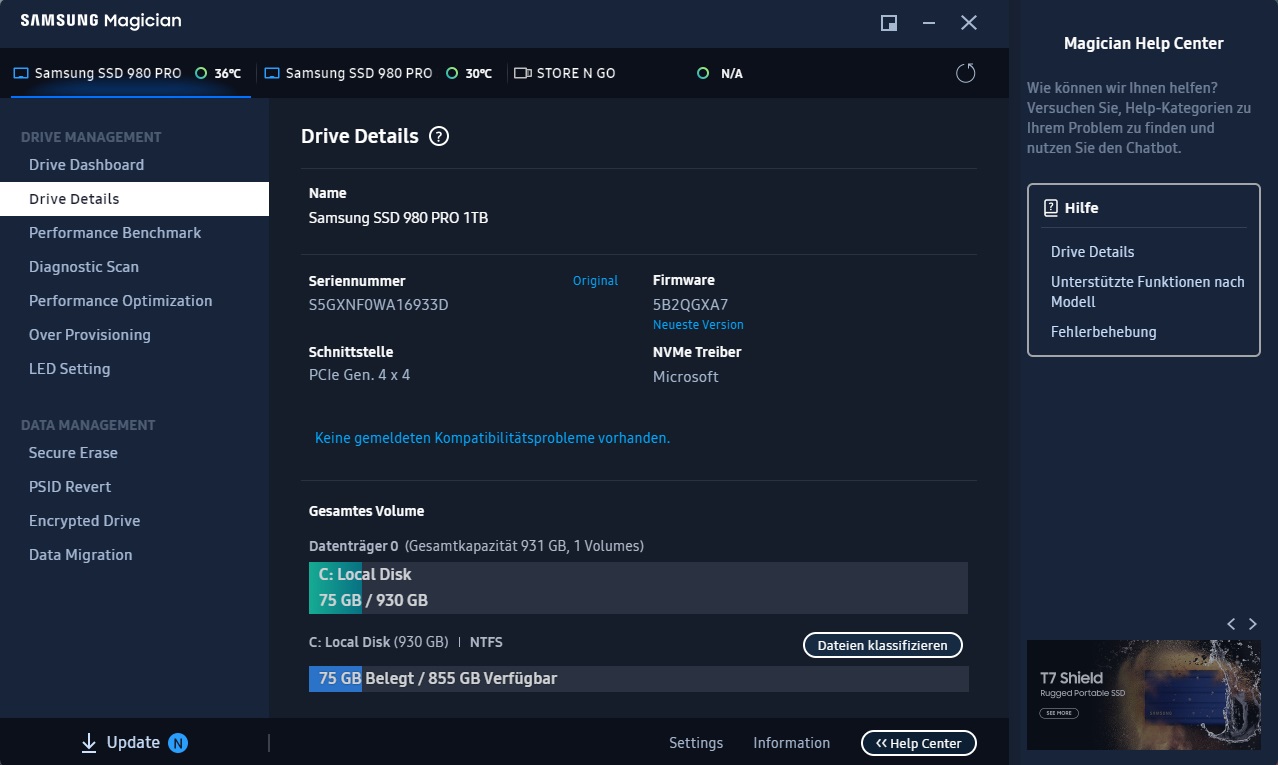
Task: Click the serial number S5GXNF0WA16933D
Action: click(378, 305)
